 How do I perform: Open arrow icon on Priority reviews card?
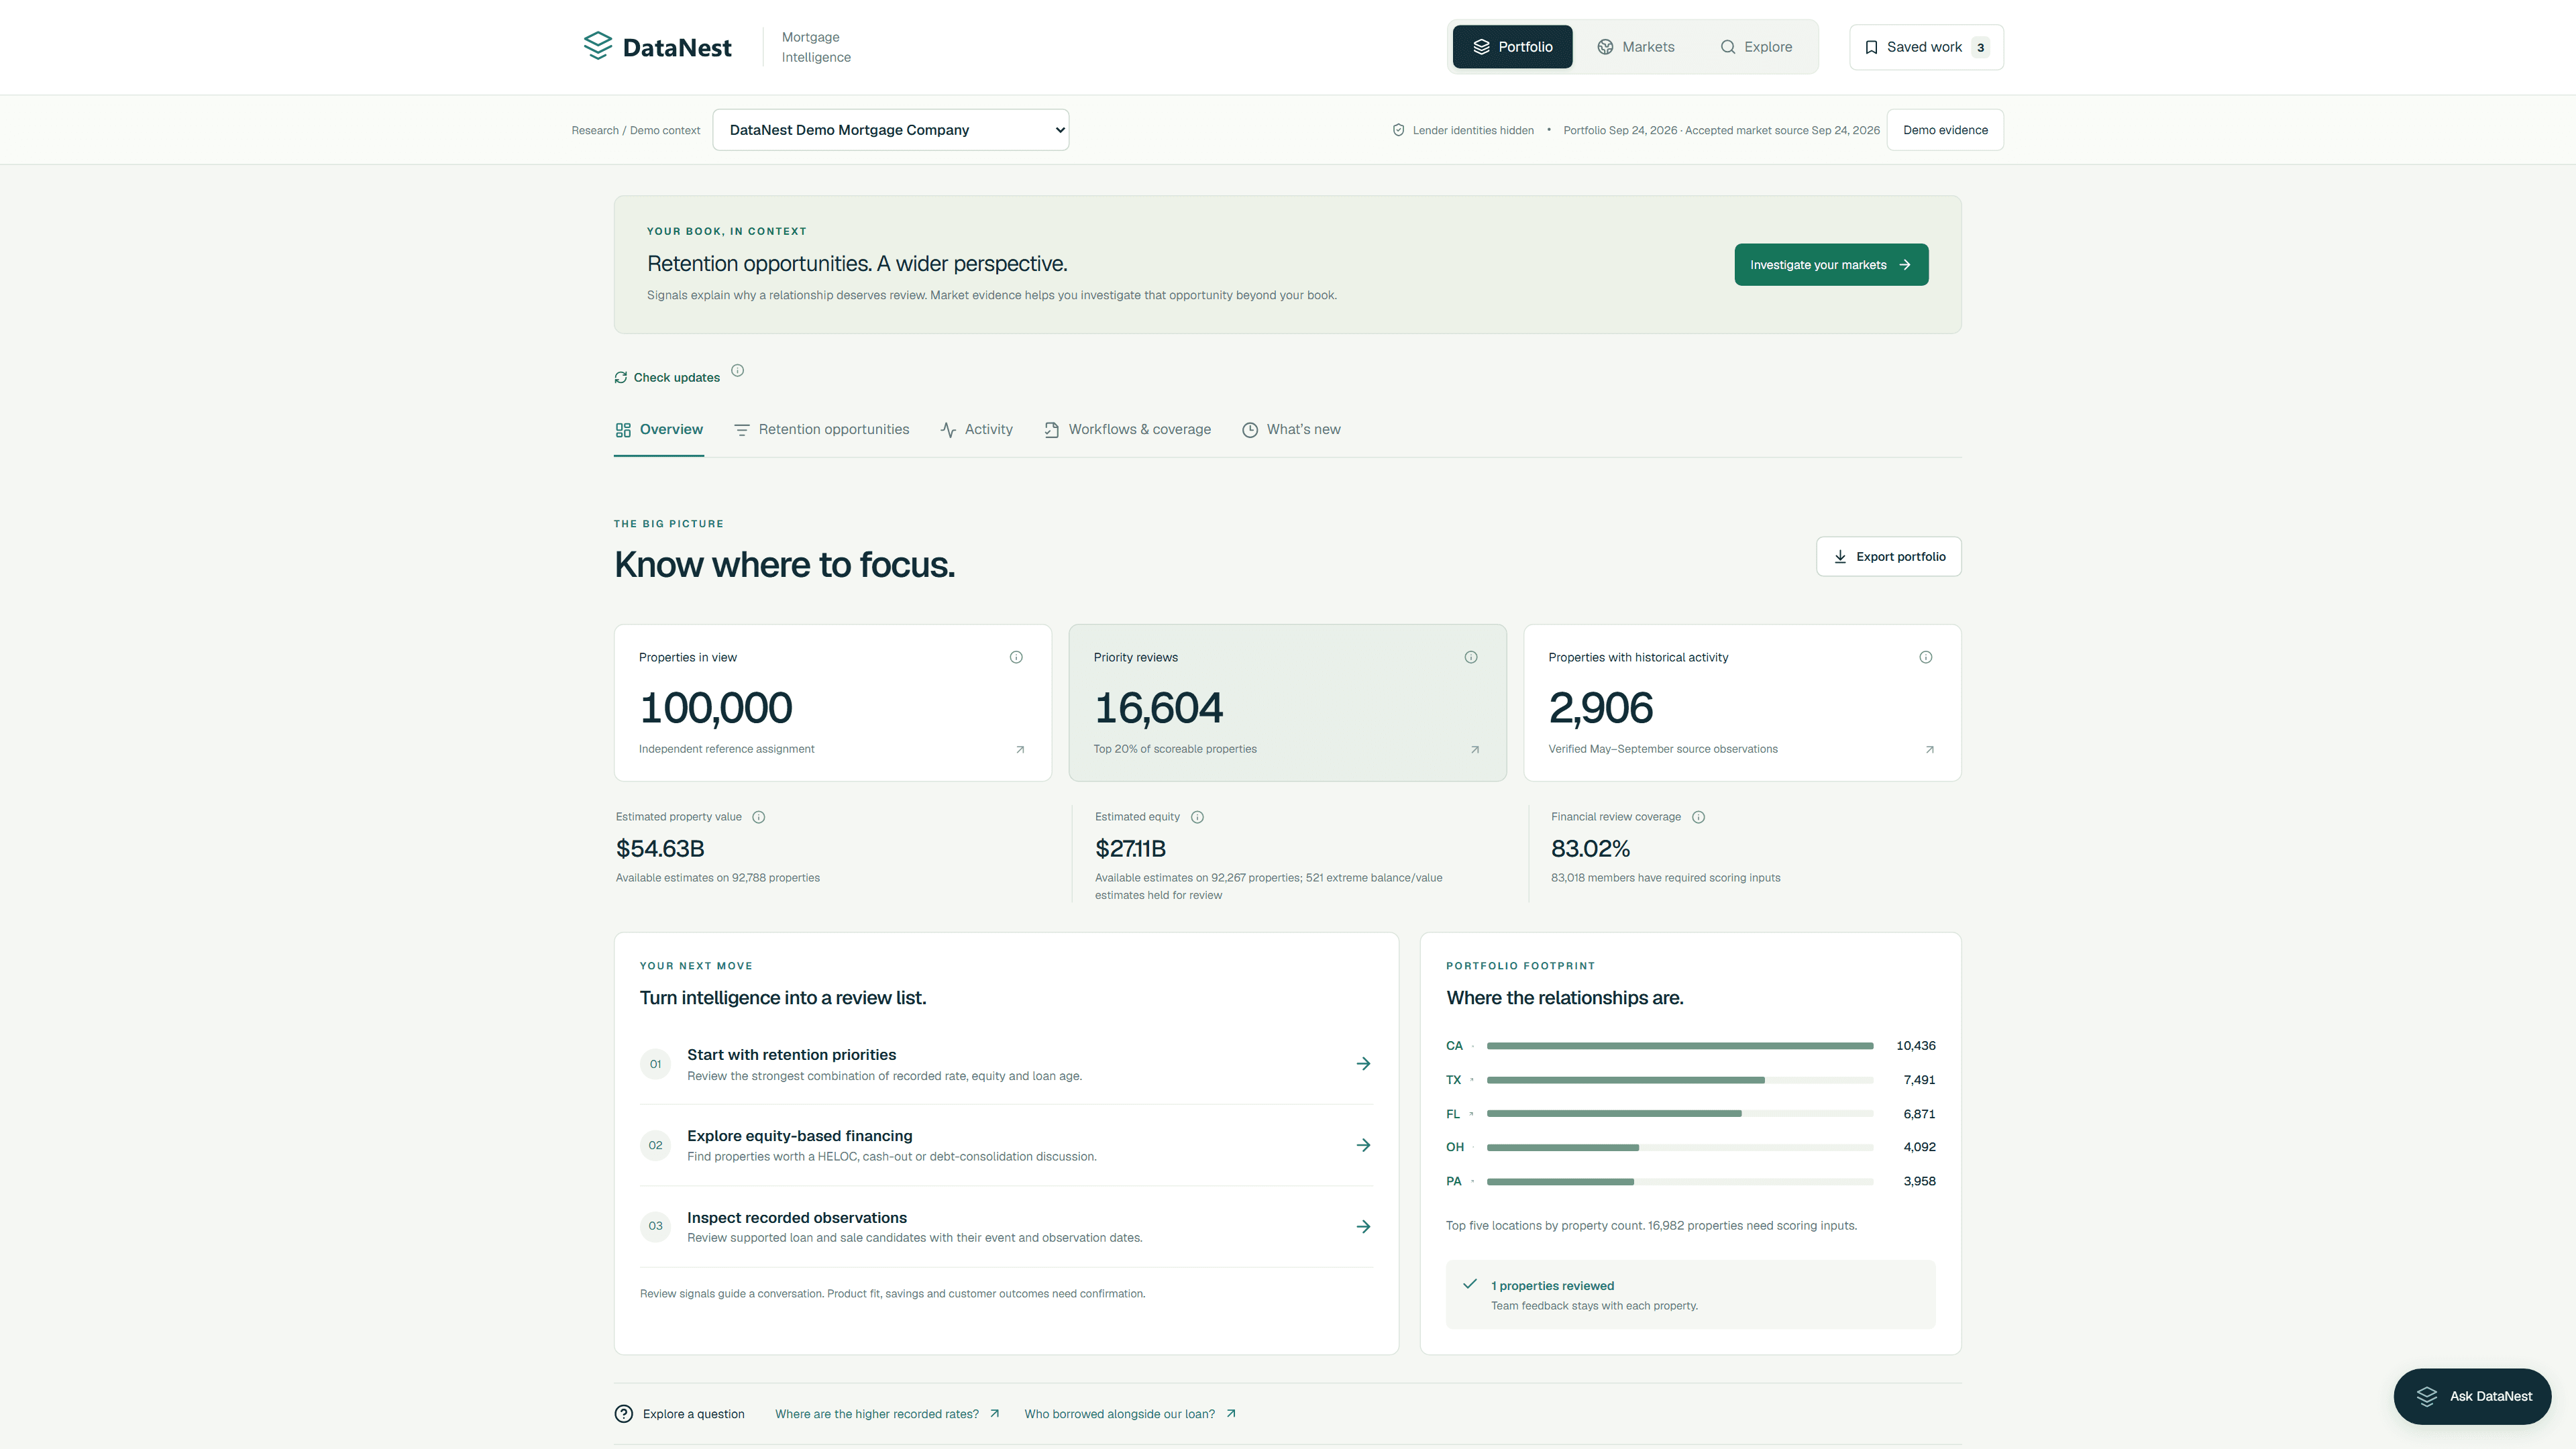point(1475,749)
